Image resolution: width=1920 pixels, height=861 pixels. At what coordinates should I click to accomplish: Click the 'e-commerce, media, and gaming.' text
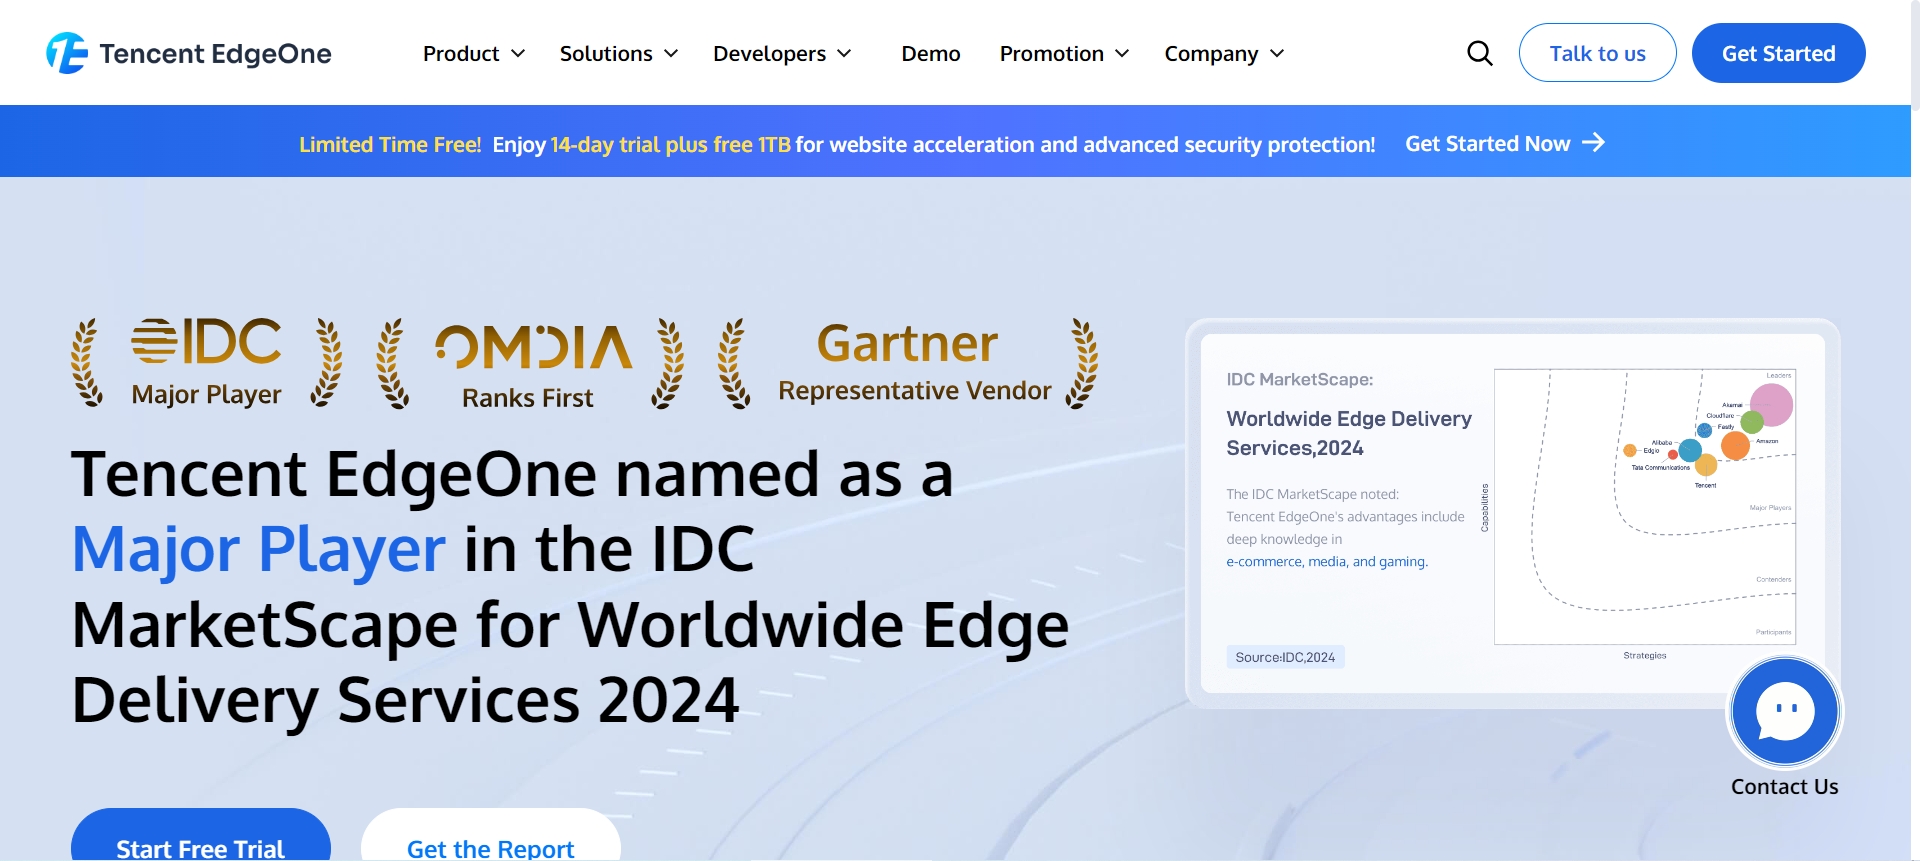[1327, 562]
